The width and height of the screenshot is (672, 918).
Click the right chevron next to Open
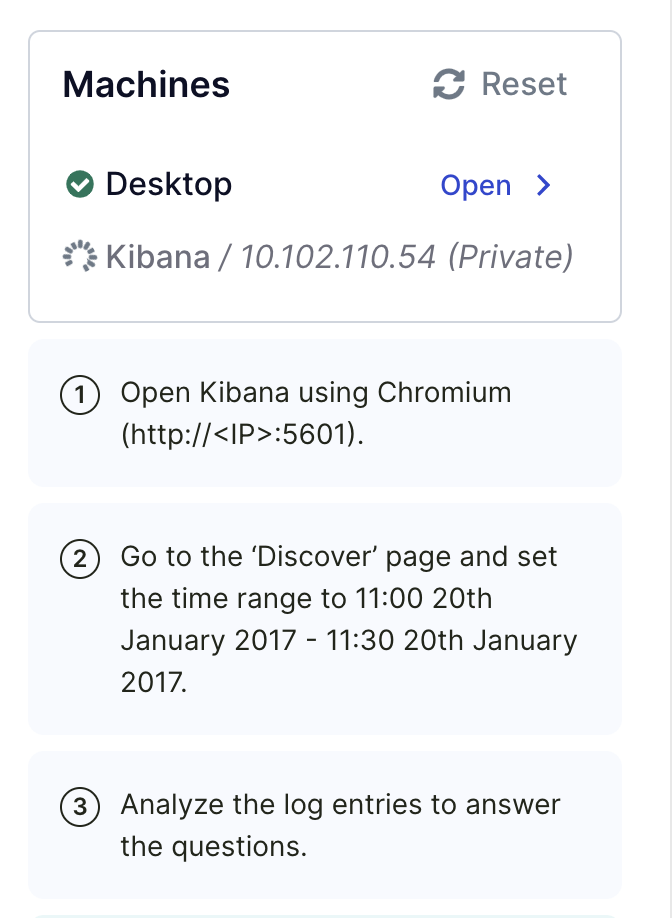coord(544,185)
